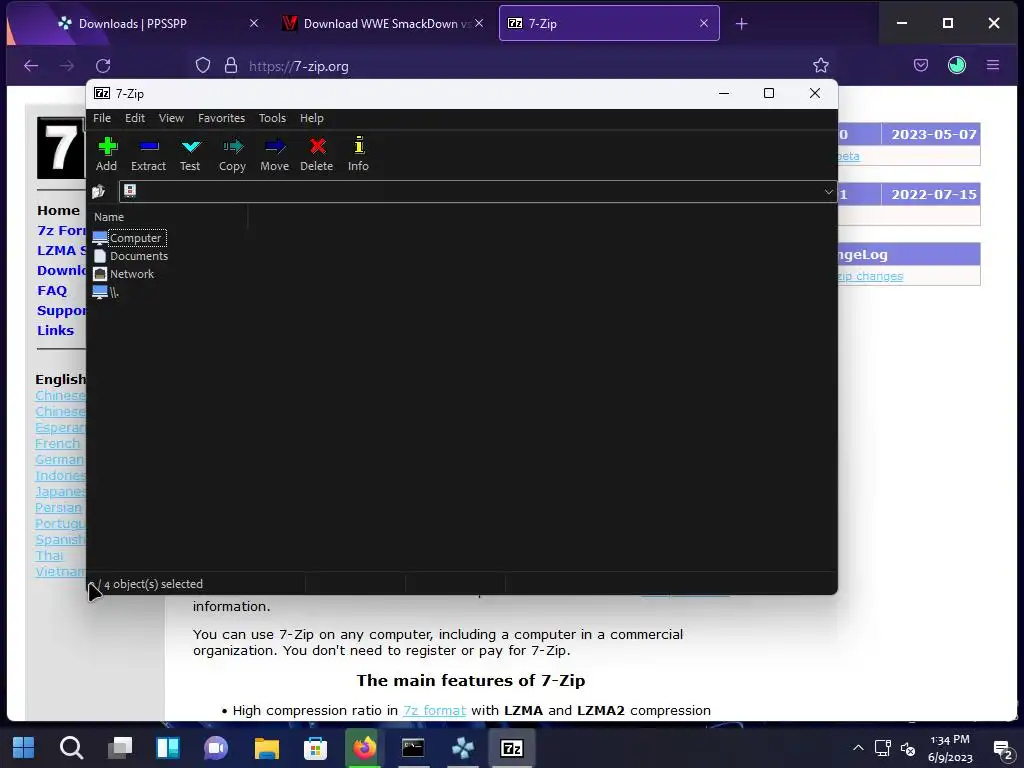Image resolution: width=1024 pixels, height=768 pixels.
Task: Click the Extract toolbar icon
Action: 149,154
